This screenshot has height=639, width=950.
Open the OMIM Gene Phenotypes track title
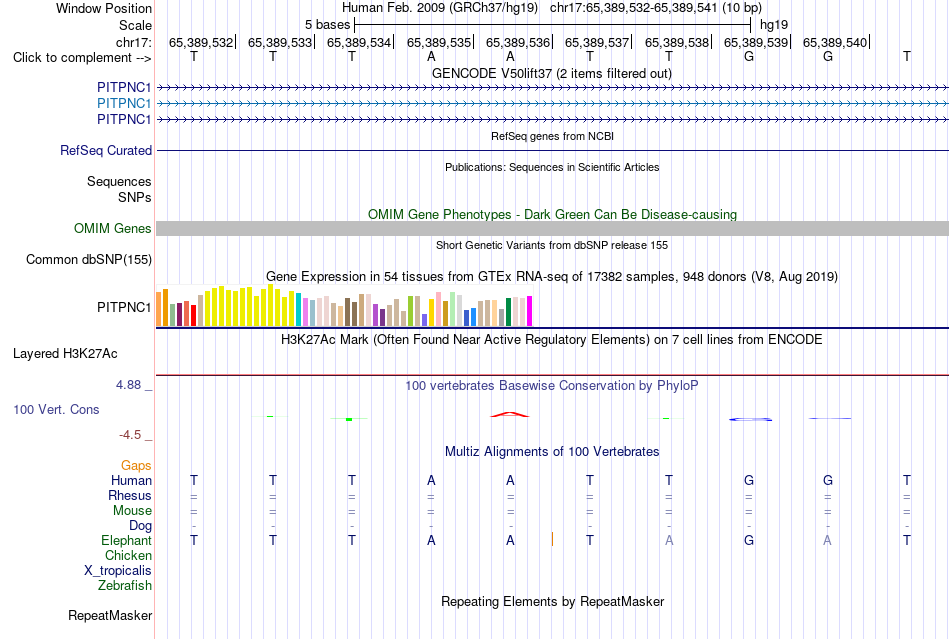[552, 214]
